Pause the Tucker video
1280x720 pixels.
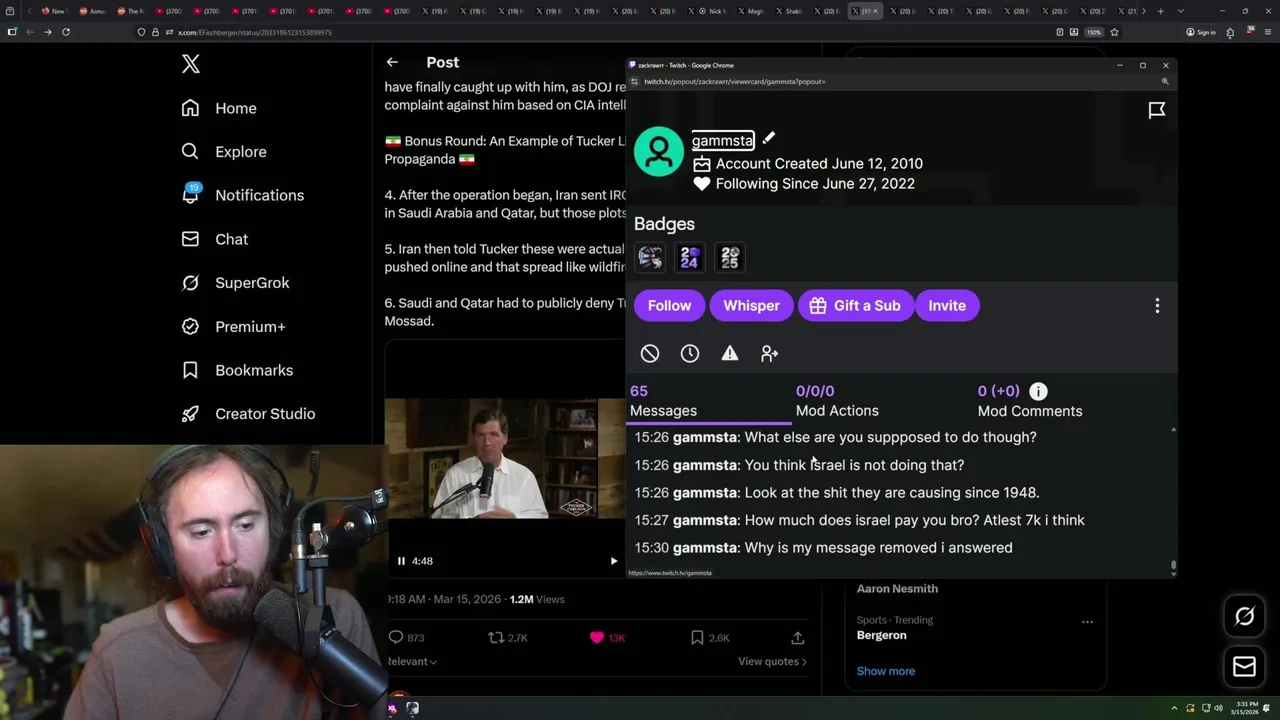coord(401,561)
